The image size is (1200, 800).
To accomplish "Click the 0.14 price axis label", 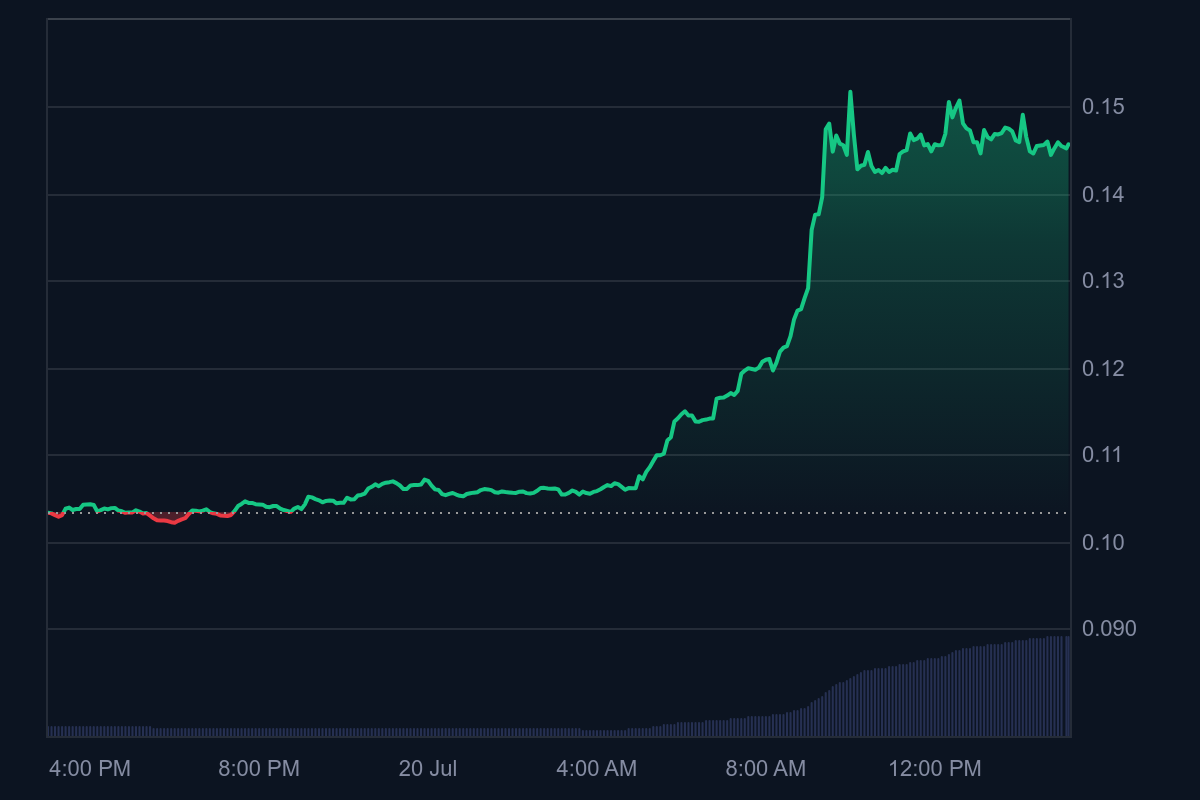I will pos(1103,194).
